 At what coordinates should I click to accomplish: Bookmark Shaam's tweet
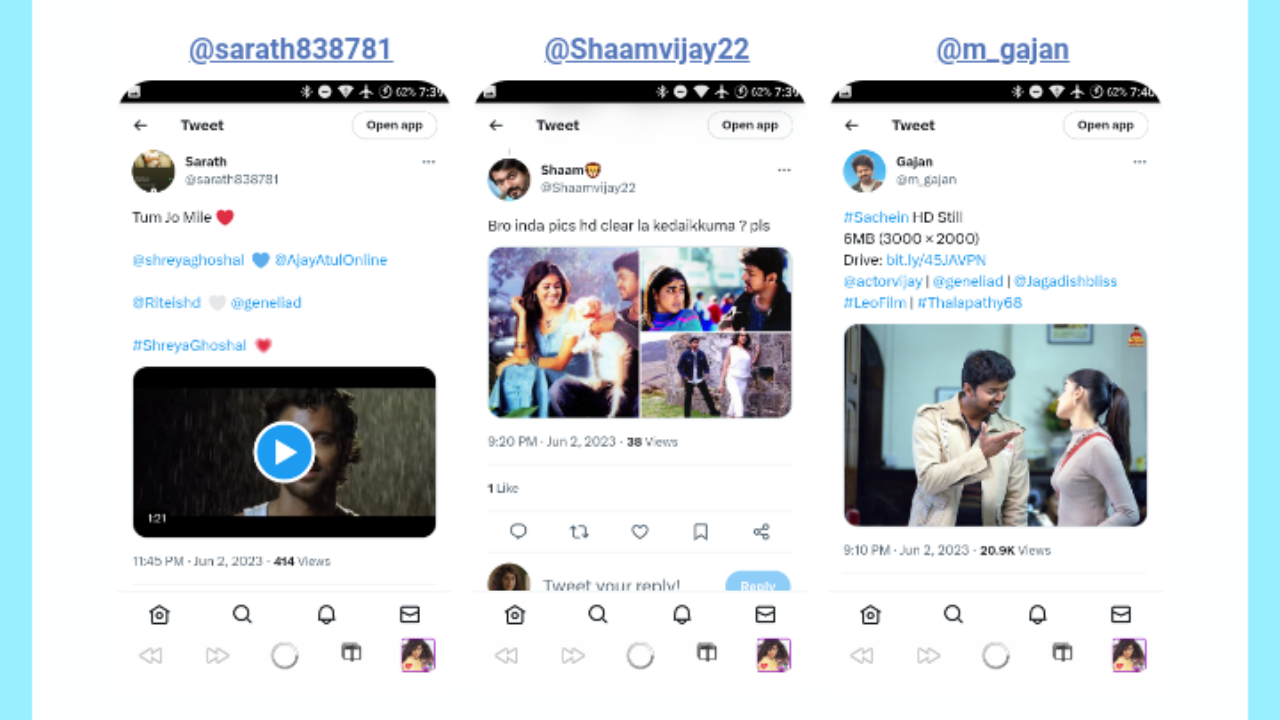point(701,532)
